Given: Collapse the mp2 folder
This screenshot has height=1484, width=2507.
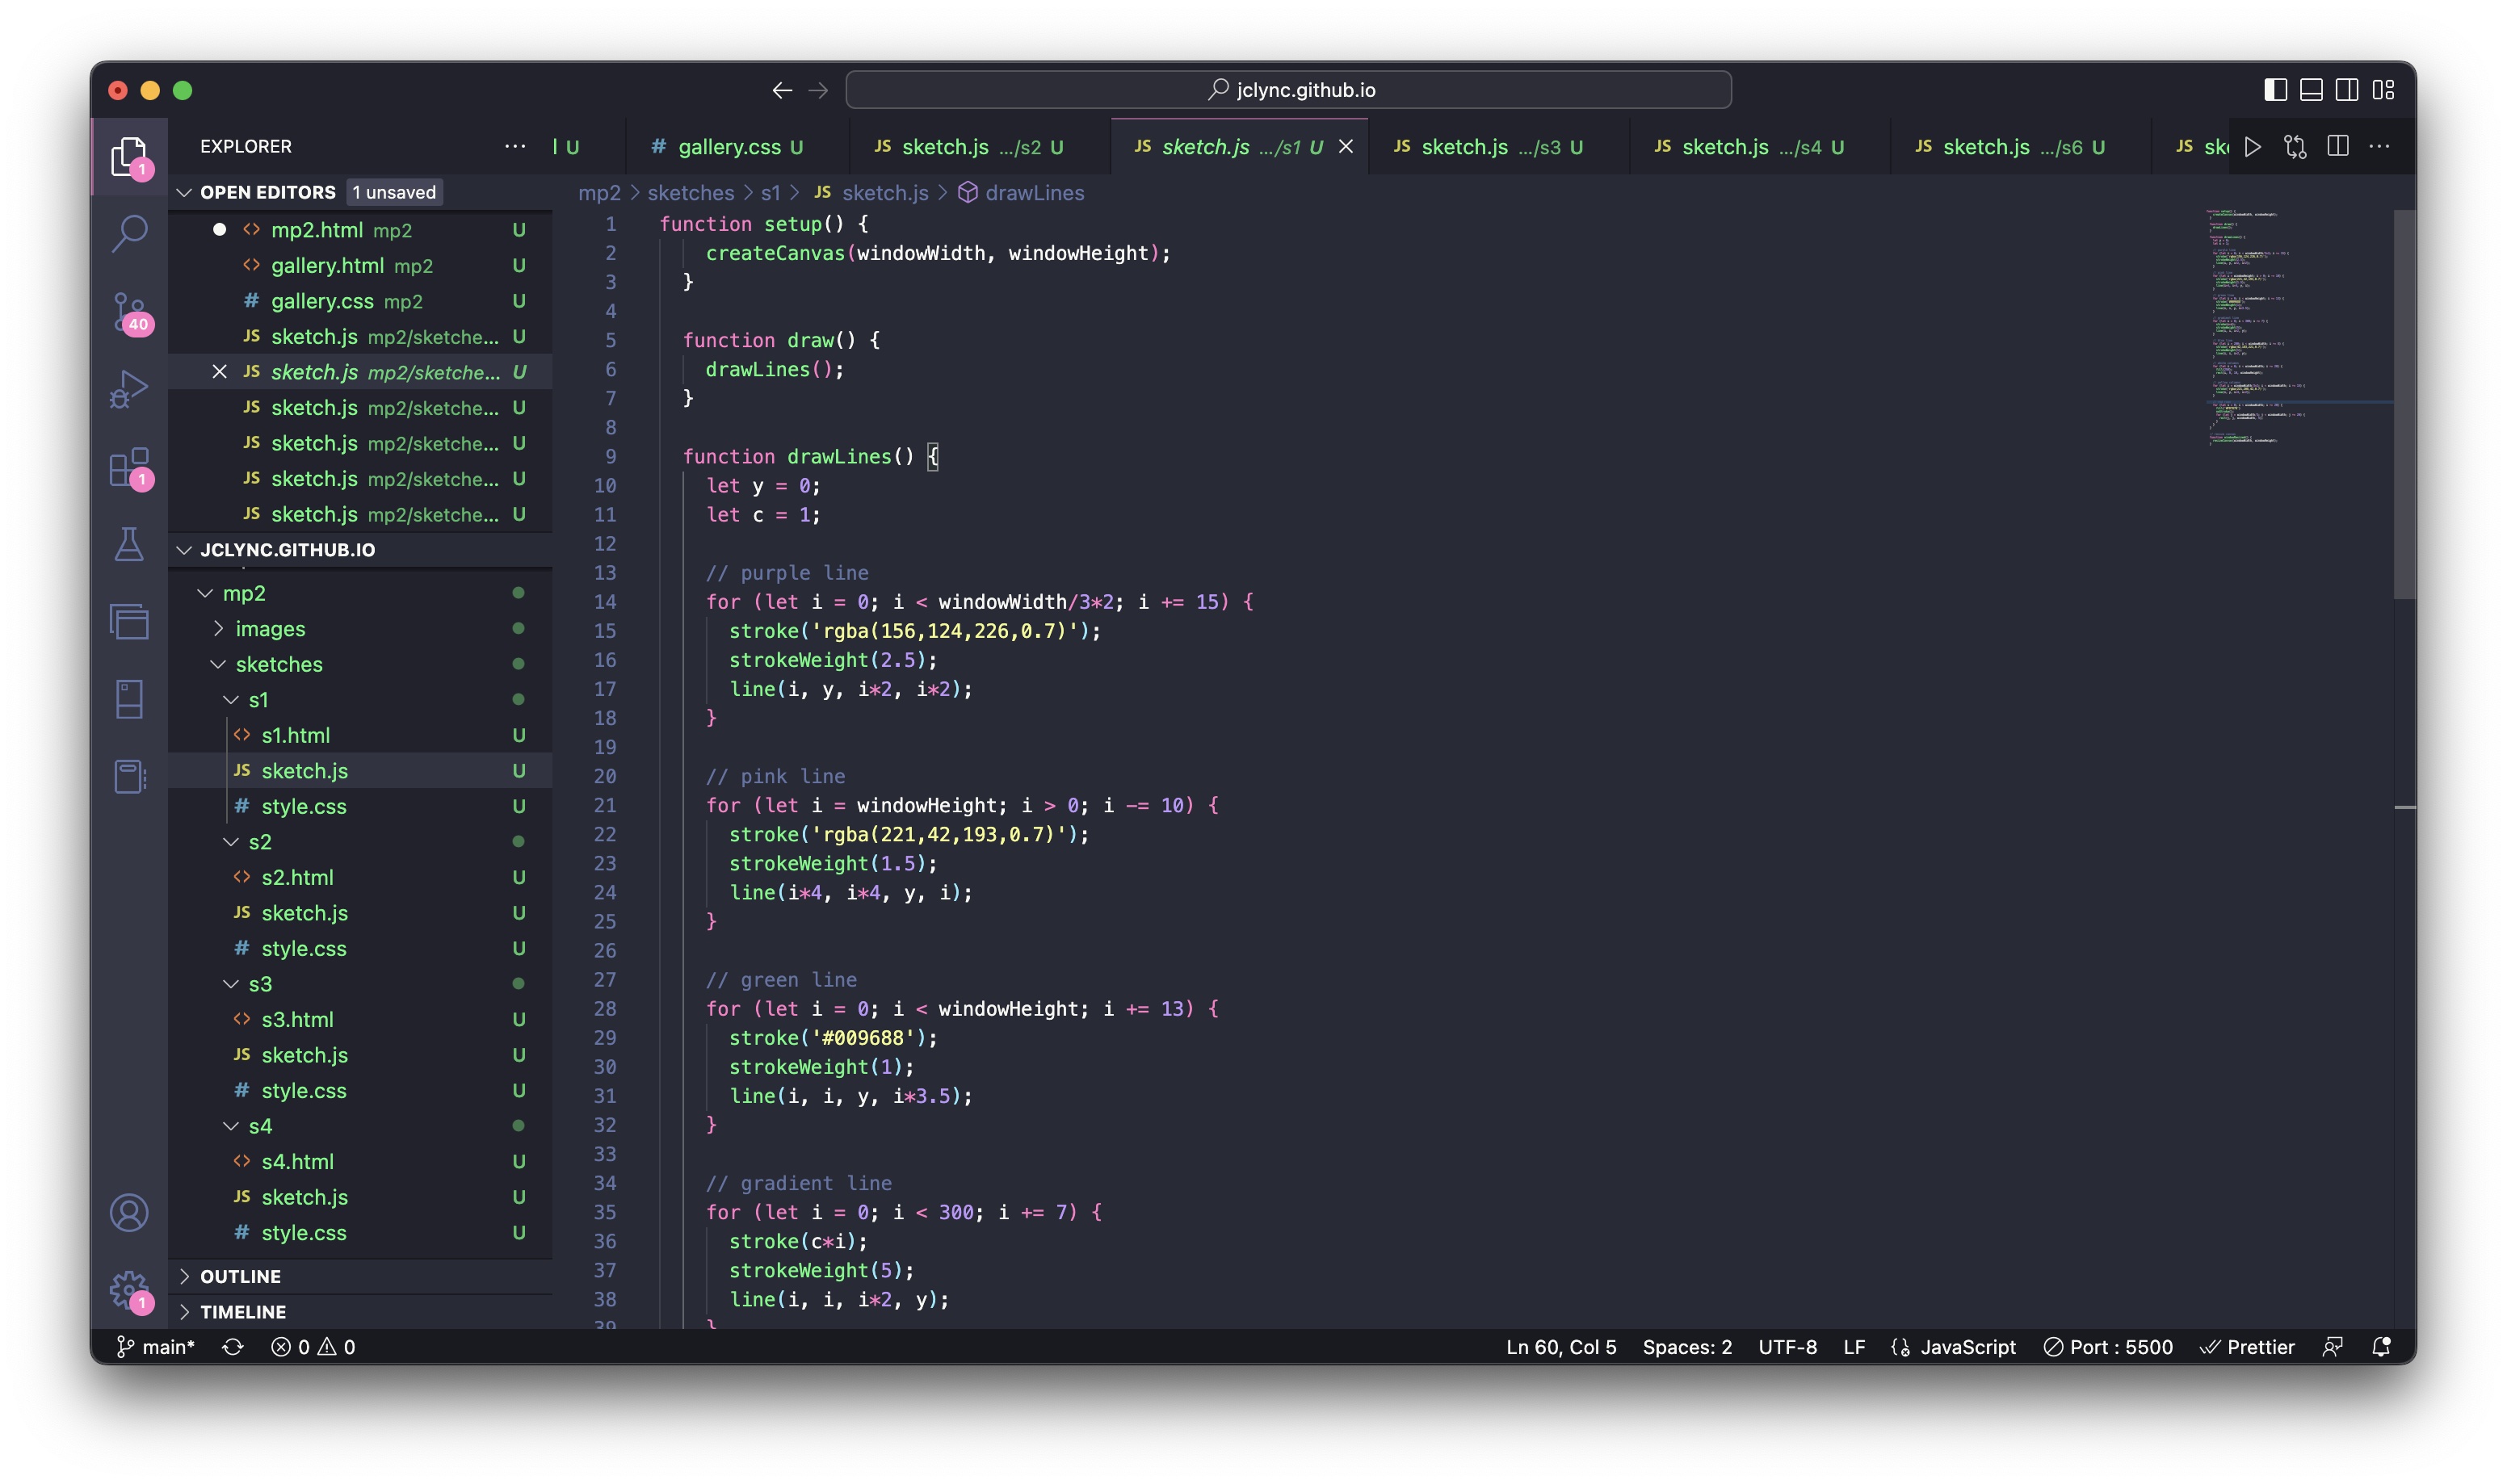Looking at the screenshot, I should coord(205,593).
